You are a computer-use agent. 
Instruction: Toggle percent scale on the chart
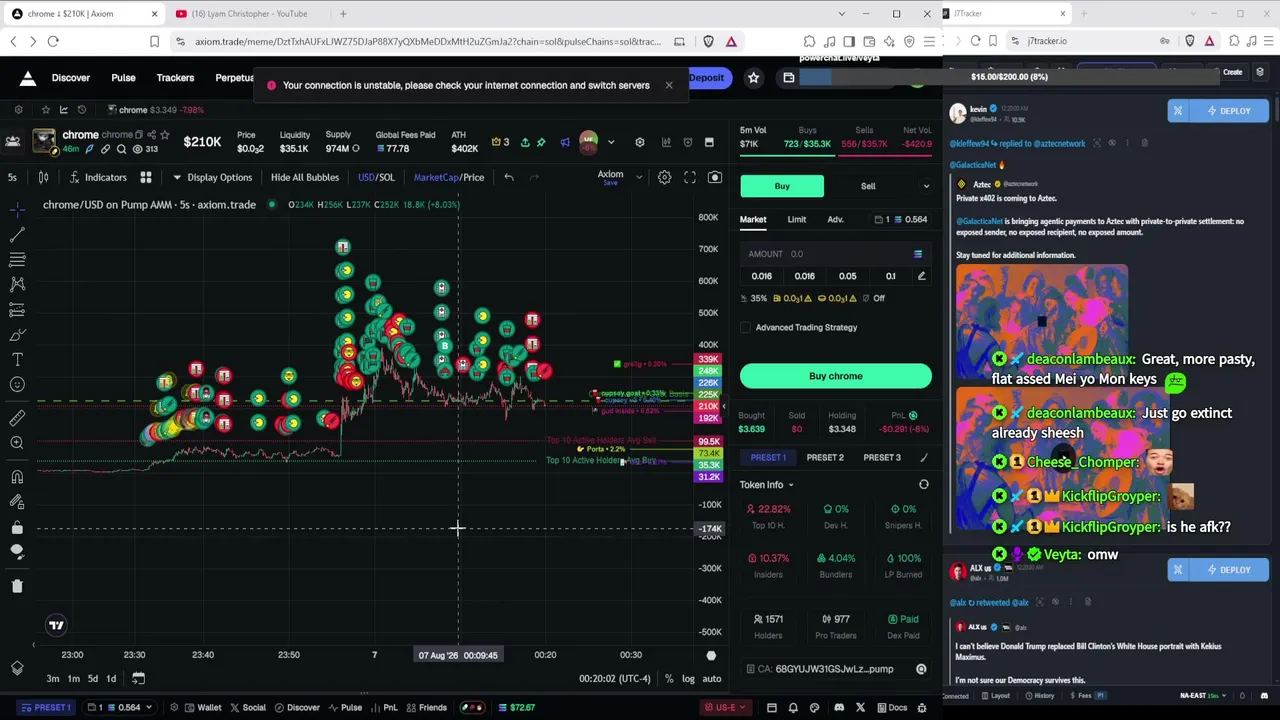tap(669, 679)
